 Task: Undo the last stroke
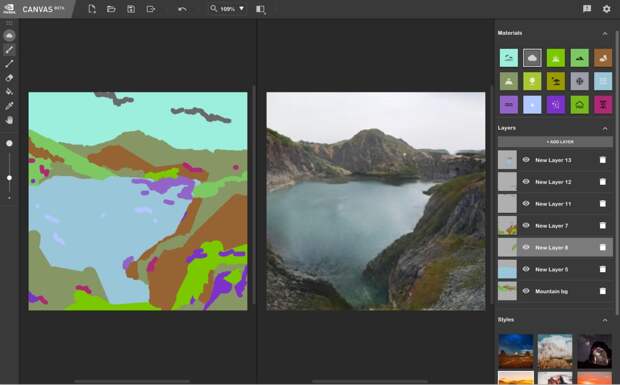pos(182,9)
